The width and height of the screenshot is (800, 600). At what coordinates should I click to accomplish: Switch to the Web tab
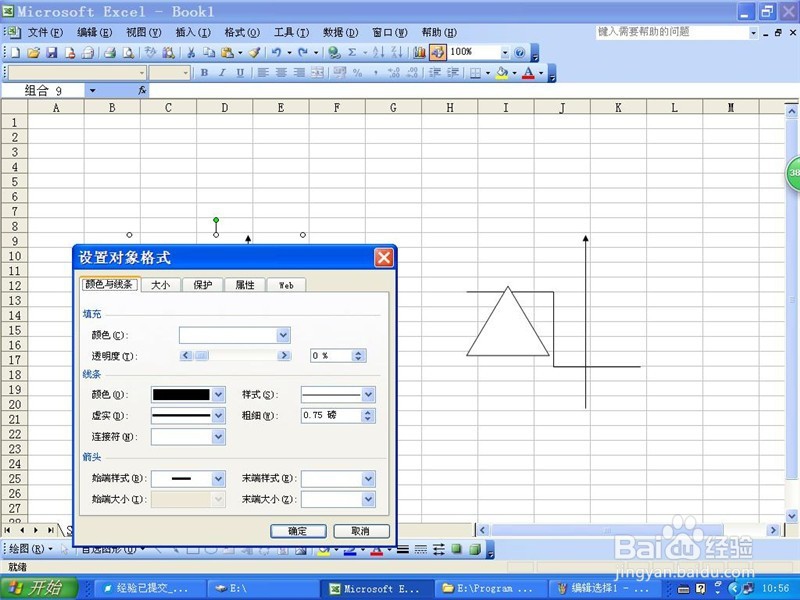[x=286, y=285]
